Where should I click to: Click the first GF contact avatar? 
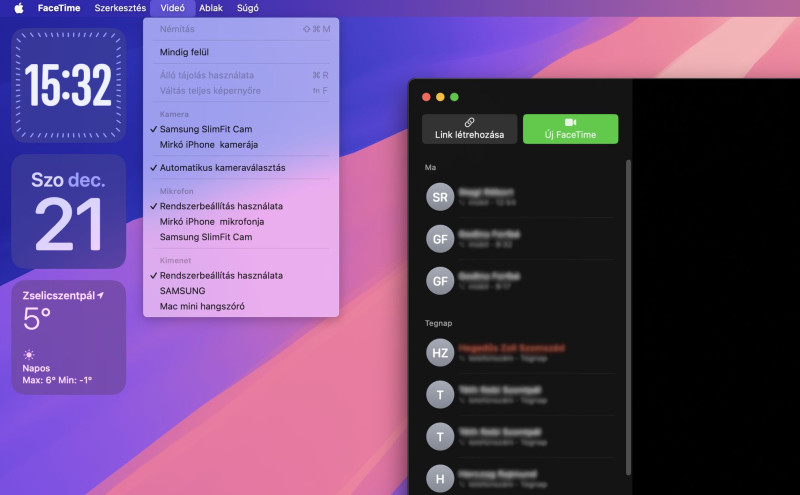(440, 239)
